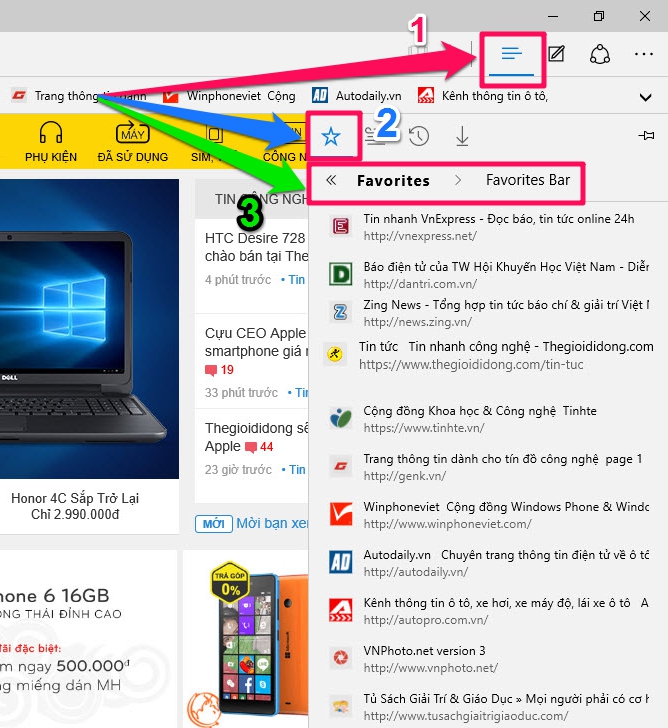Switch to the History tab icon
668x728 pixels.
point(418,136)
